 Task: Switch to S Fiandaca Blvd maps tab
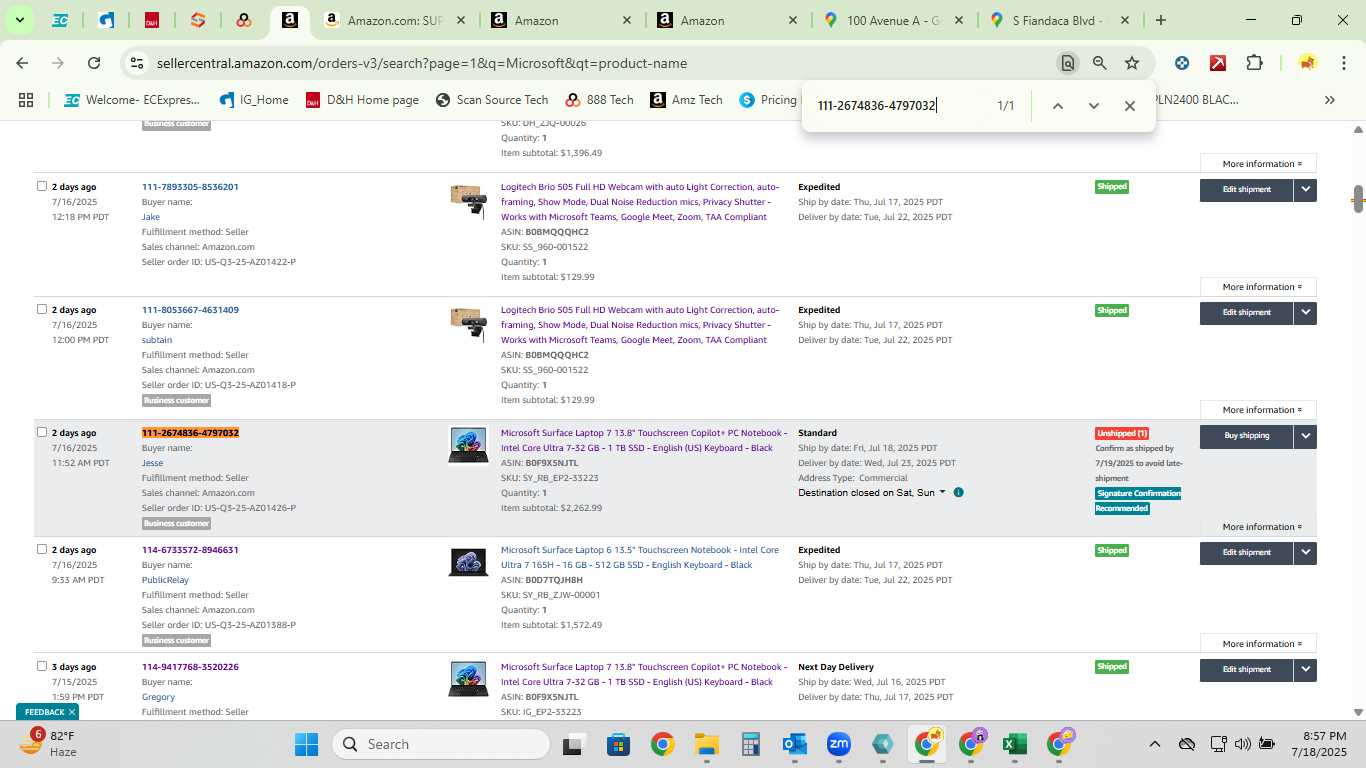click(x=1058, y=20)
